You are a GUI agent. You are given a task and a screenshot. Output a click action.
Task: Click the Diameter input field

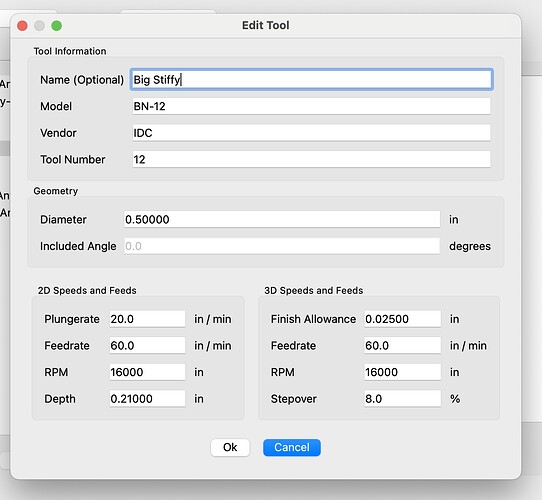click(x=282, y=219)
